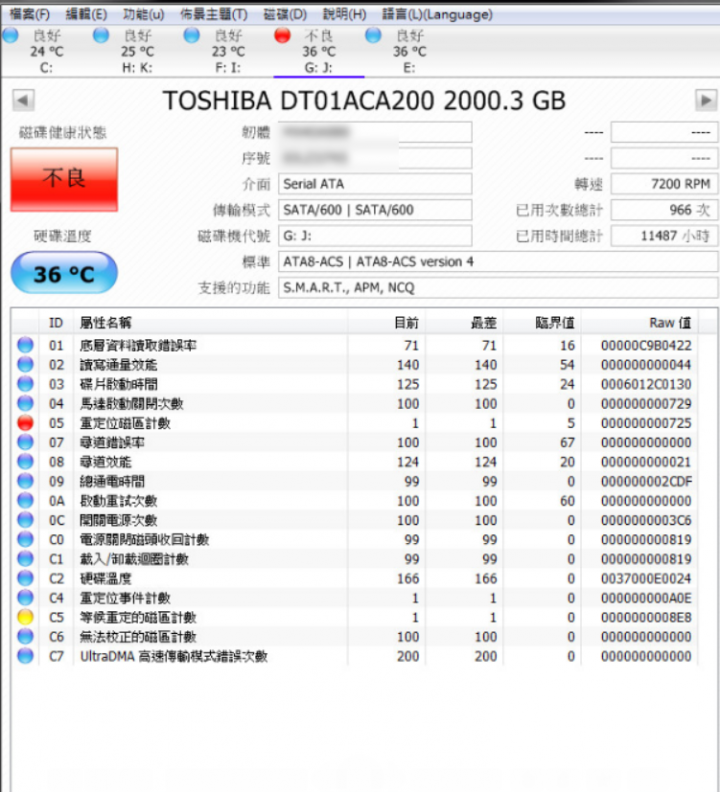720x792 pixels.
Task: Click the yellow status icon for attribute C5
Action: pos(25,617)
